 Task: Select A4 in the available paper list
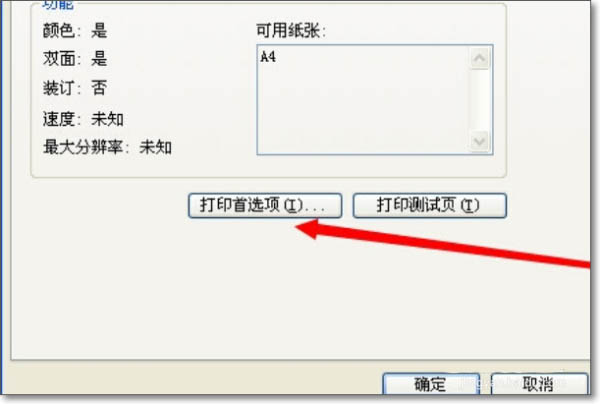pos(268,57)
